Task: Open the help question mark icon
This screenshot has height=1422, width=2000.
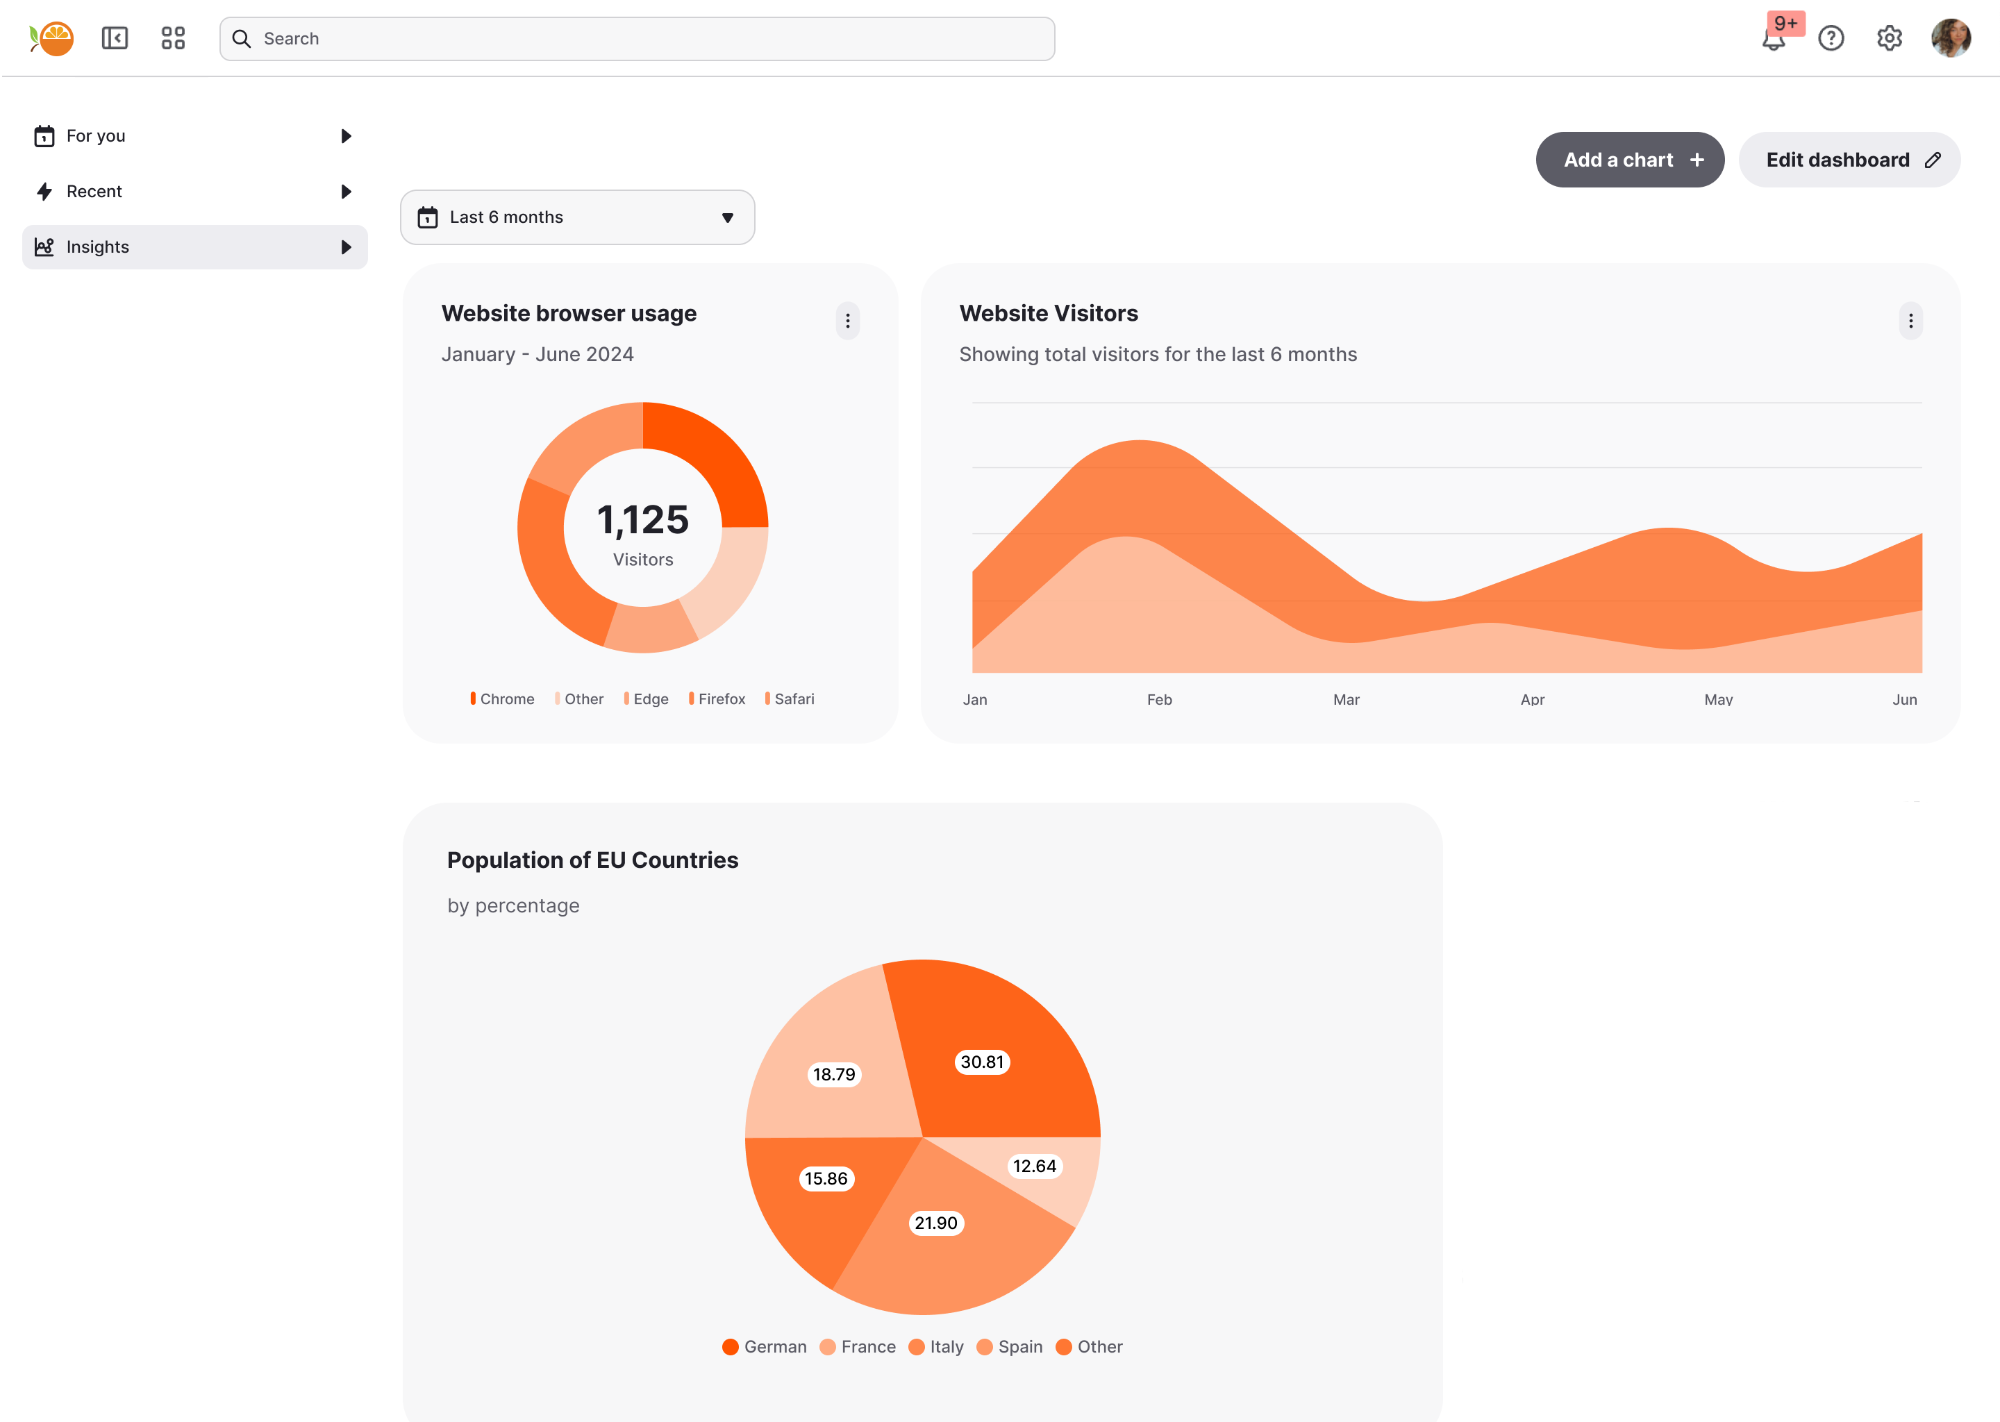Action: coord(1831,38)
